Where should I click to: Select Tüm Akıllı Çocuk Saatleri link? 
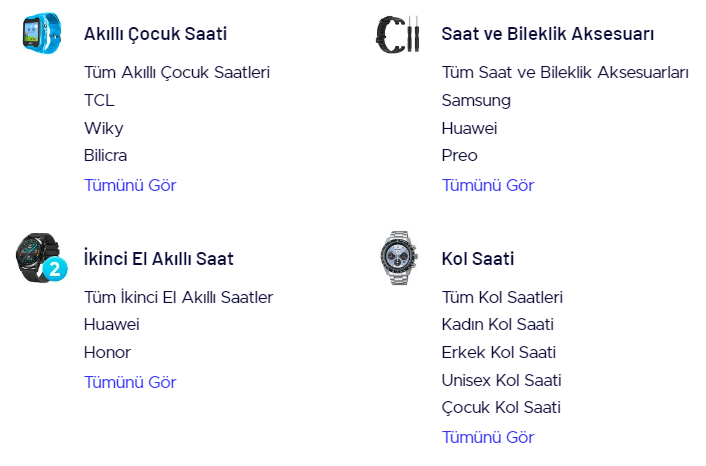pyautogui.click(x=177, y=72)
